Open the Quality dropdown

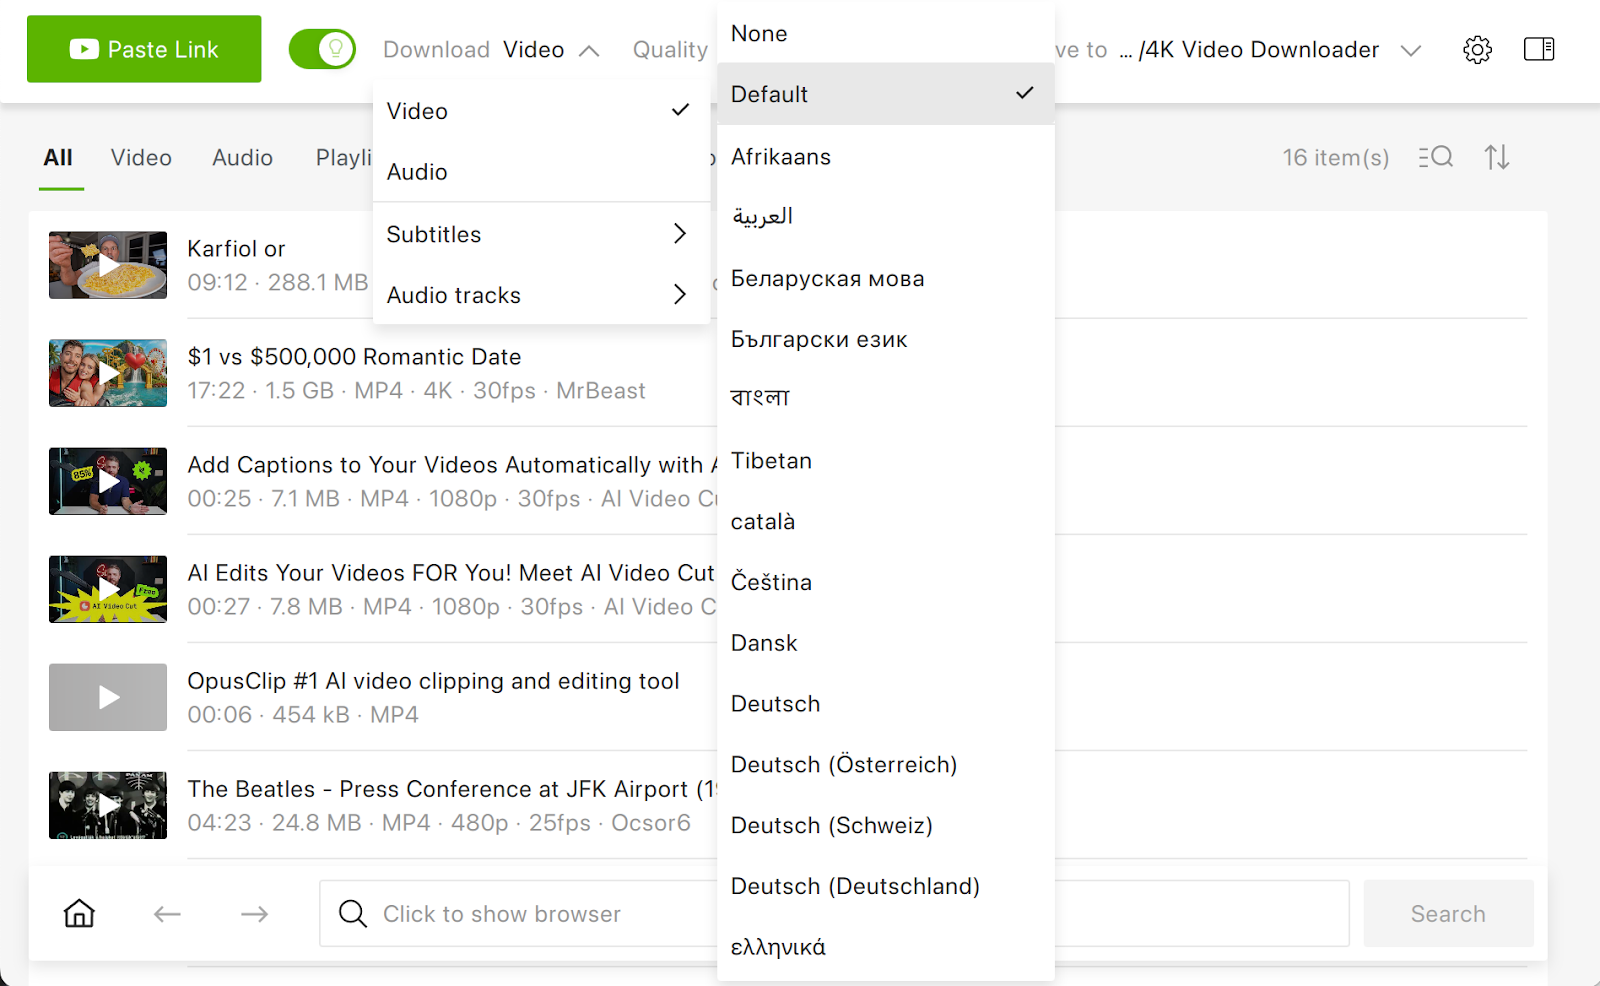pos(670,50)
